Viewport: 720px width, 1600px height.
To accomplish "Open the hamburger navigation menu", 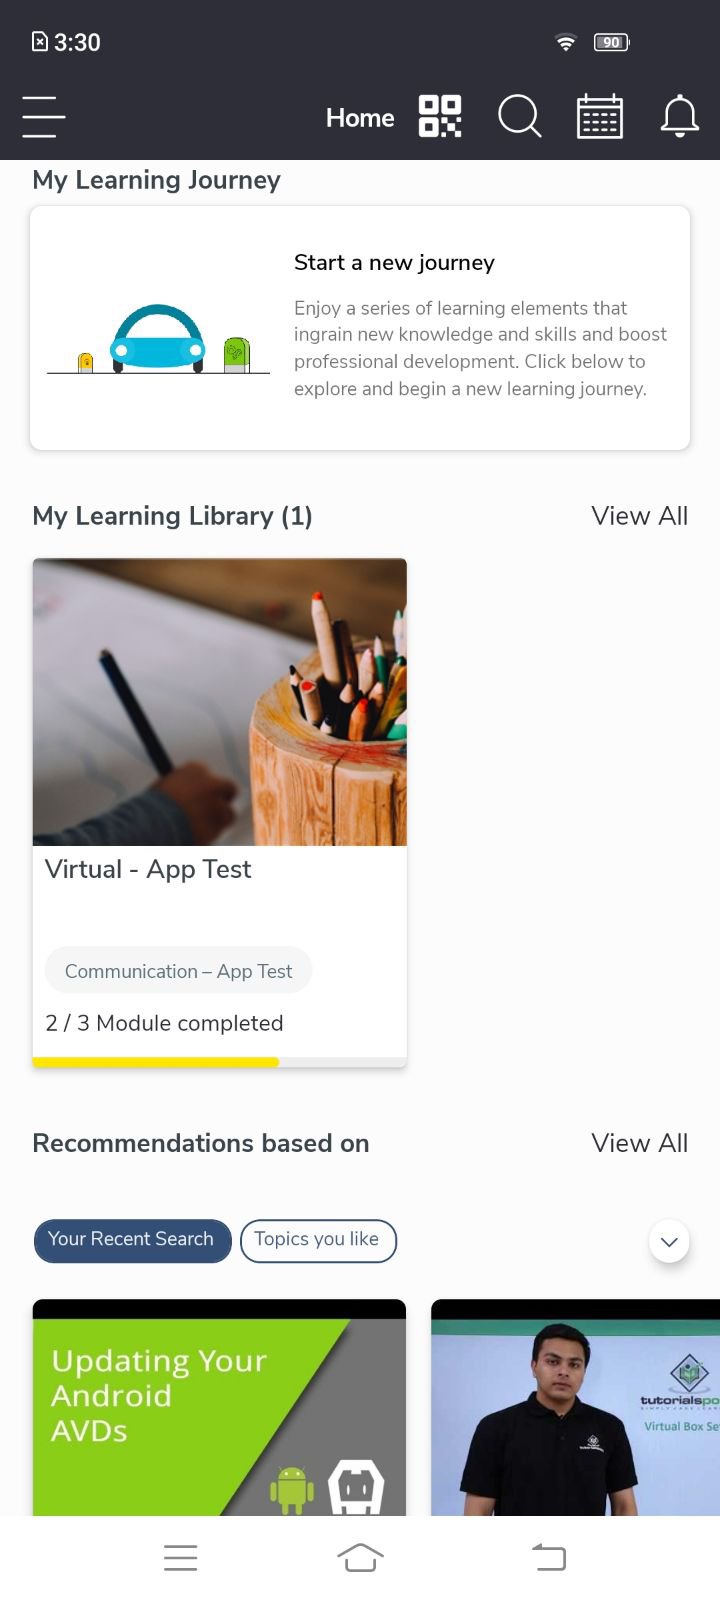I will tap(44, 117).
